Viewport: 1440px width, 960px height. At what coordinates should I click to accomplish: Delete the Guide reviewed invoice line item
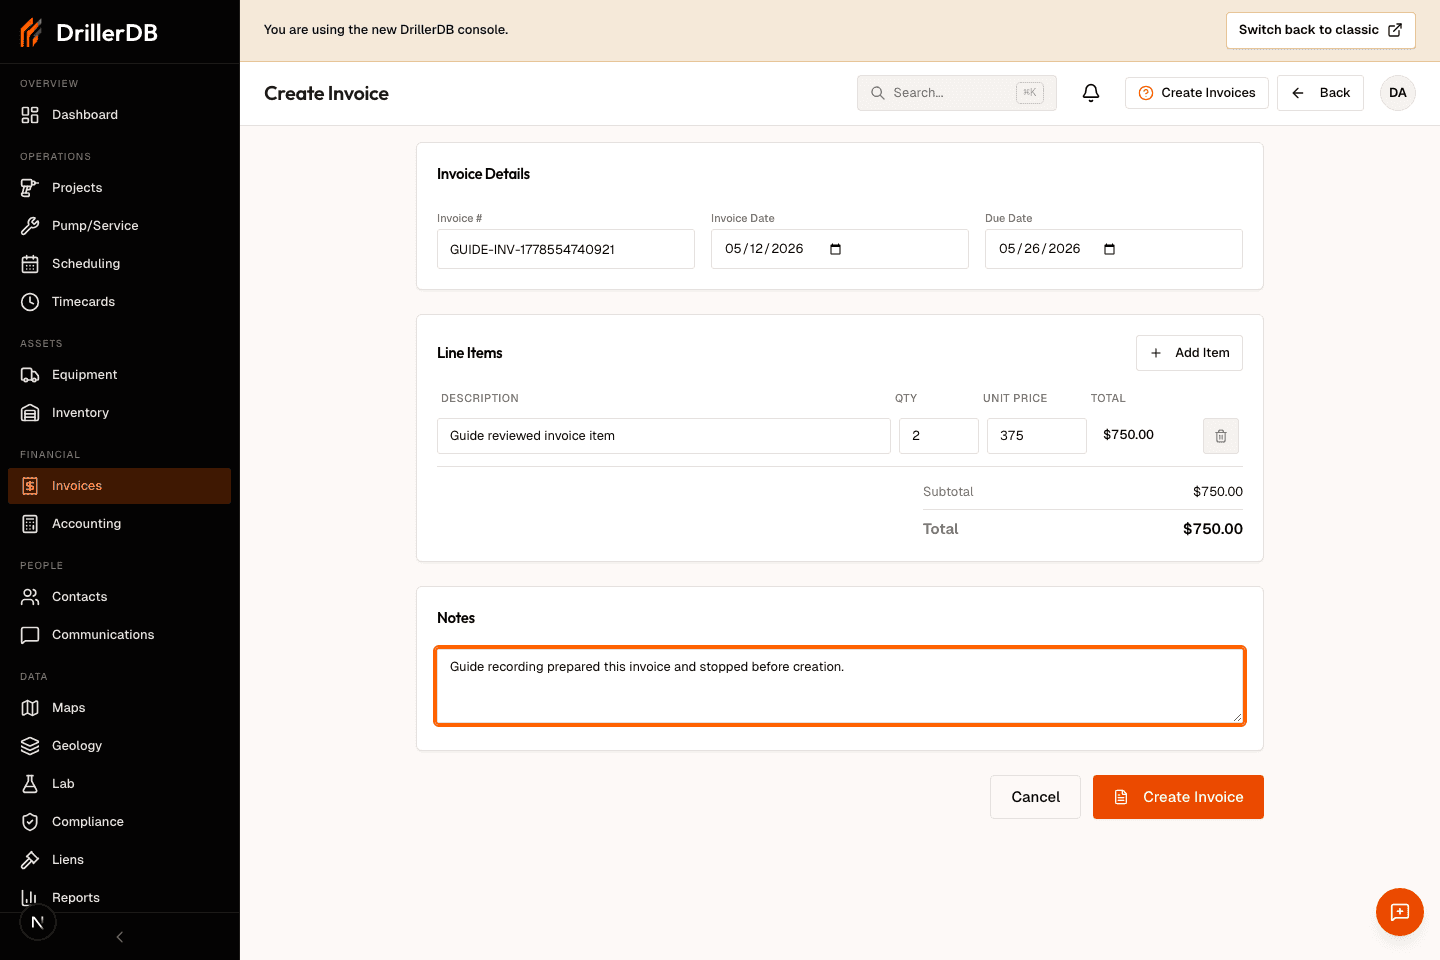[1221, 436]
